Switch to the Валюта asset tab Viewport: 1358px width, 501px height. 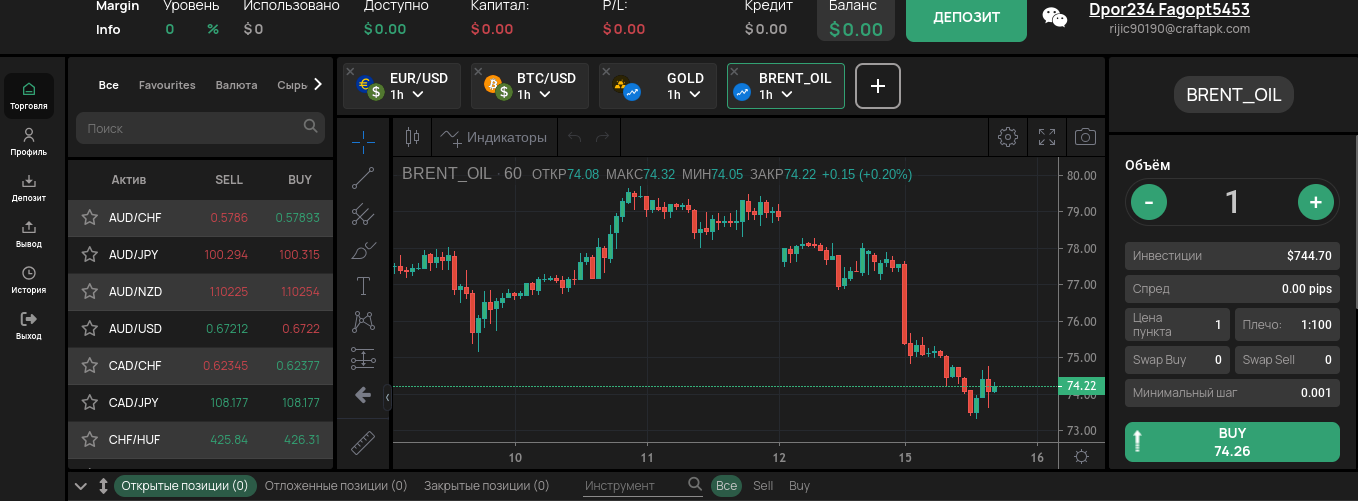click(236, 85)
